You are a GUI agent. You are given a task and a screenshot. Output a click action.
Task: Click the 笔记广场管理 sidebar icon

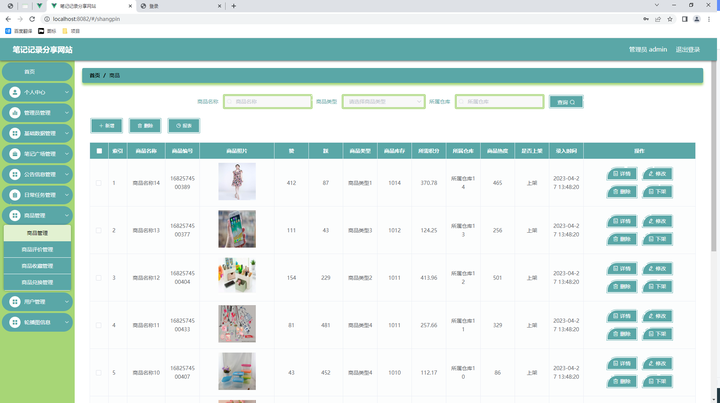(15, 154)
